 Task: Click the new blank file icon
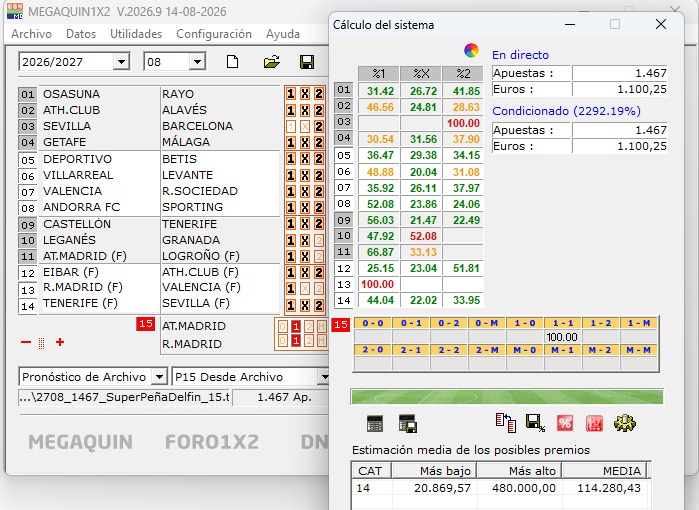pos(232,62)
